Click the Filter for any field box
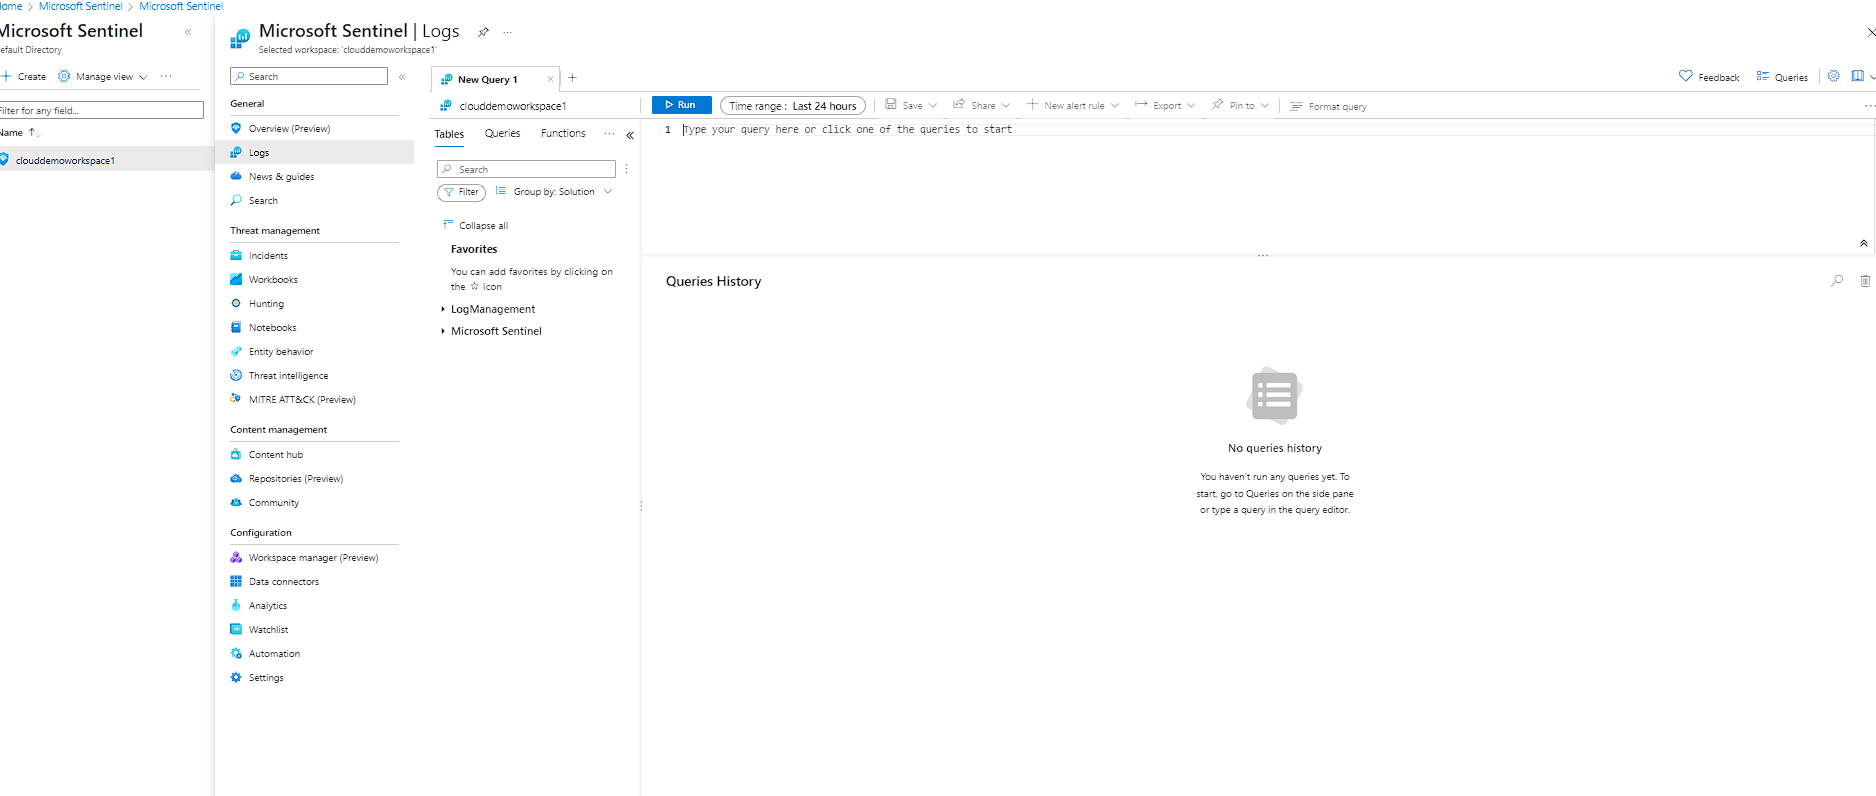Image resolution: width=1876 pixels, height=796 pixels. click(100, 110)
